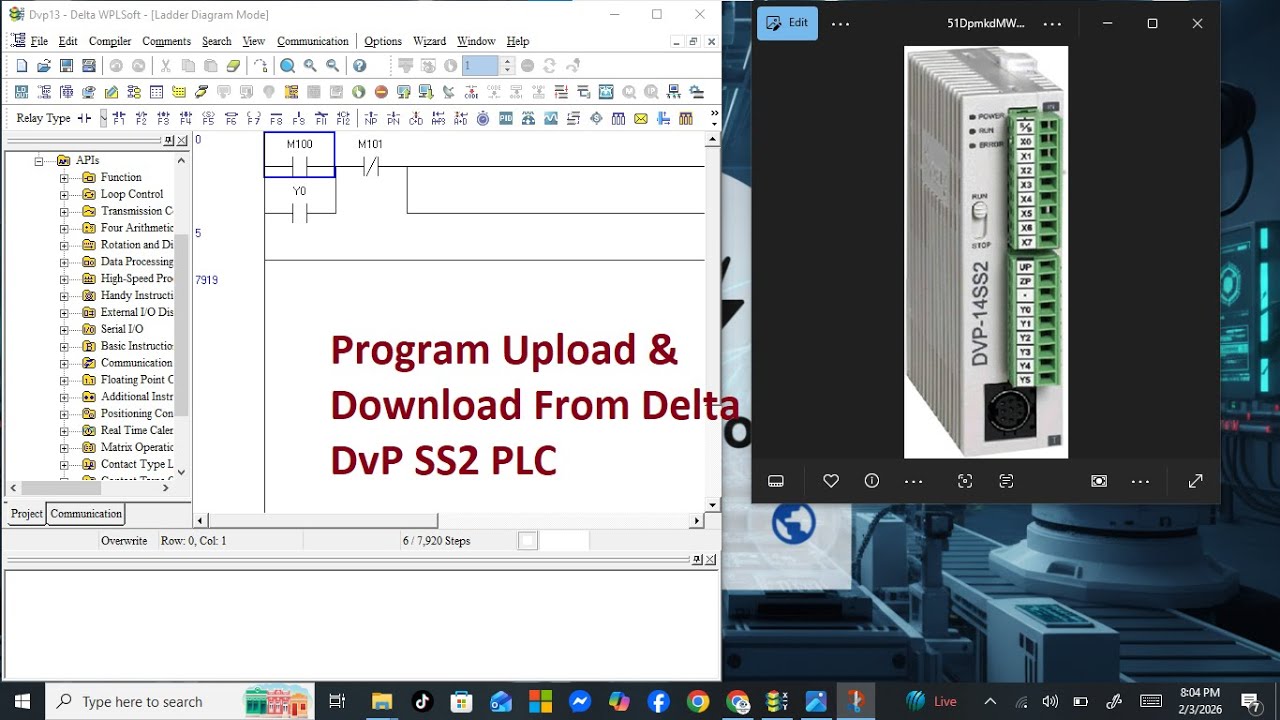
Task: Click the New file icon in WPLSoft toolbar
Action: coord(21,66)
